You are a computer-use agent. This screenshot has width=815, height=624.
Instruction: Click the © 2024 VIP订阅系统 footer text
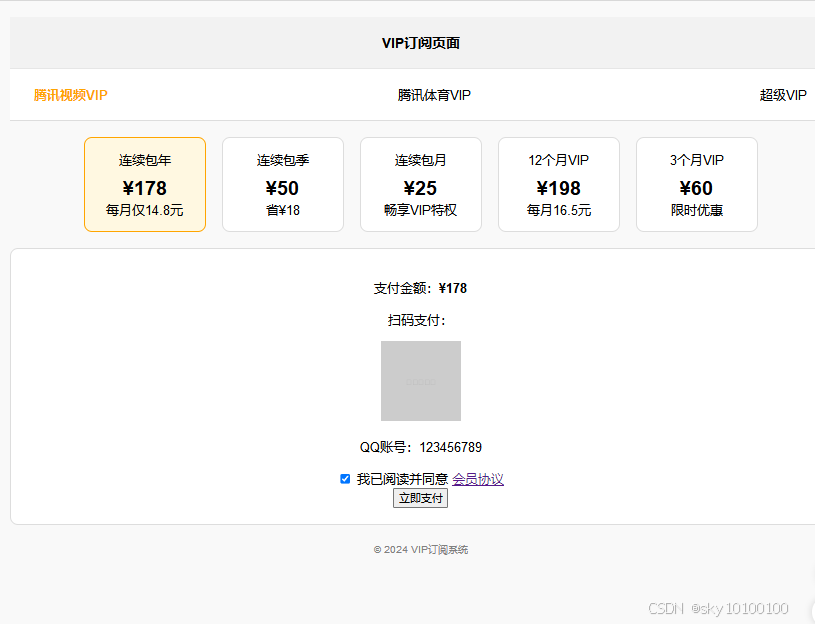tap(421, 550)
